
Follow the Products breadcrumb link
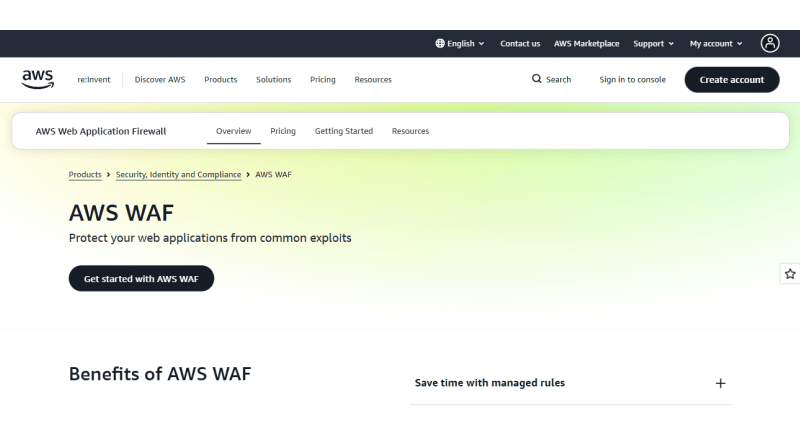[x=85, y=175]
